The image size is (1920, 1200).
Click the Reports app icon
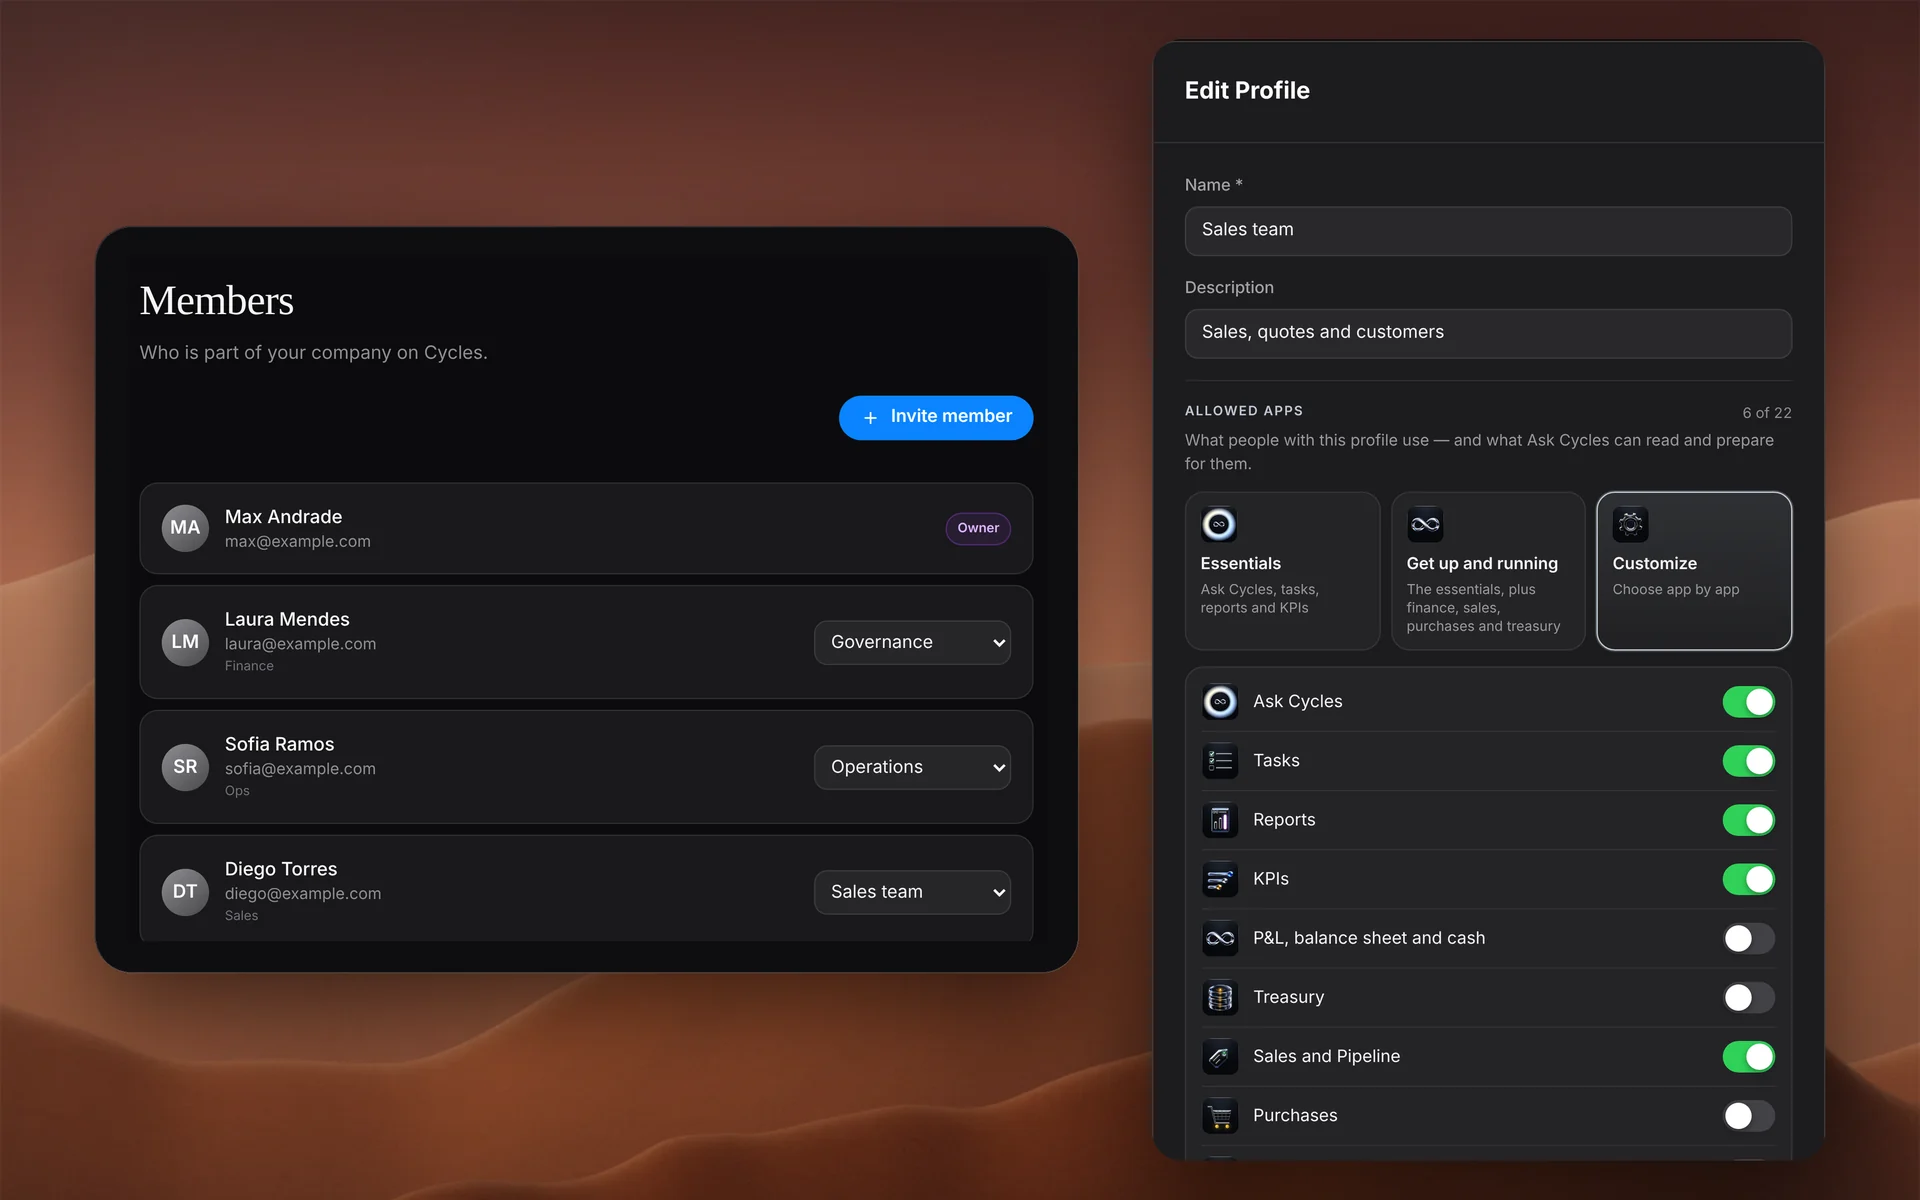pyautogui.click(x=1220, y=820)
